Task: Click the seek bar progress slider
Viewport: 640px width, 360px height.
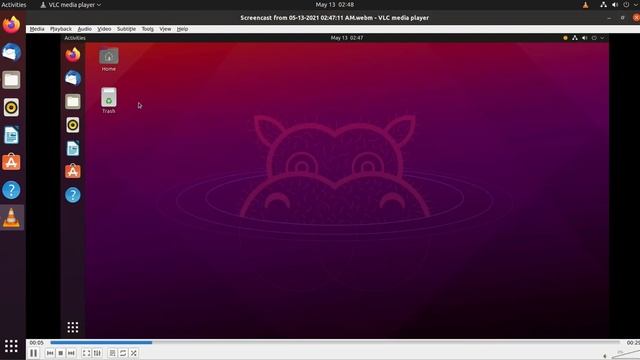Action: pos(335,342)
